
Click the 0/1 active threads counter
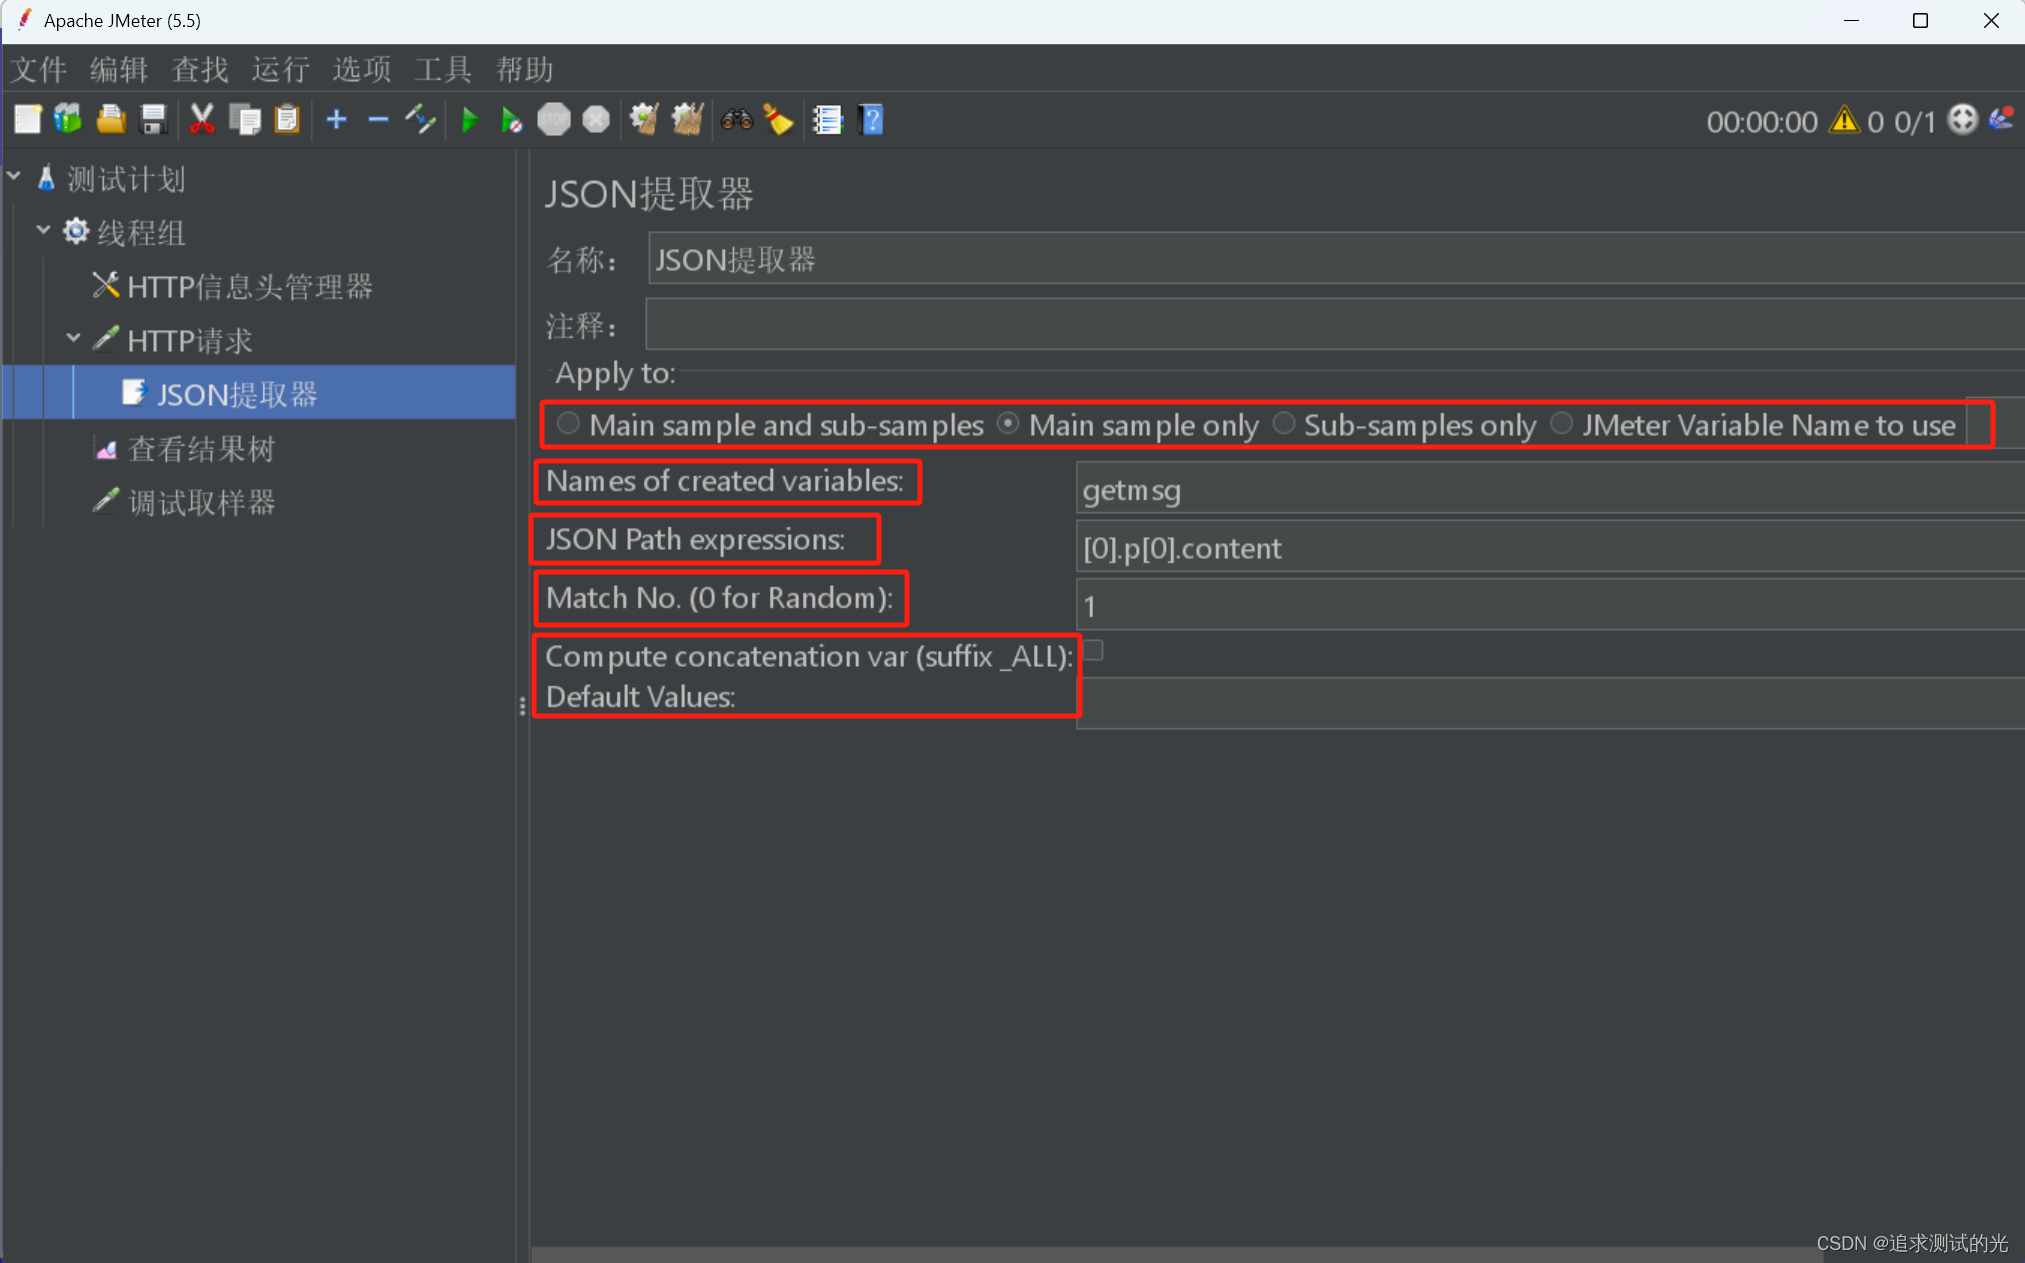(1915, 121)
